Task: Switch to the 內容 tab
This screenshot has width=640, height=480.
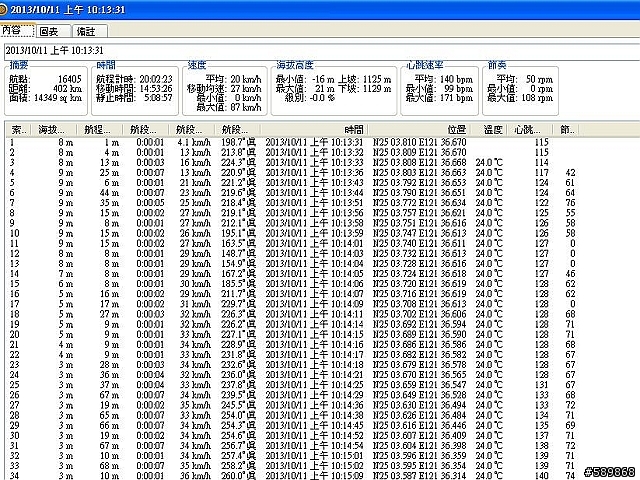Action: pyautogui.click(x=17, y=30)
